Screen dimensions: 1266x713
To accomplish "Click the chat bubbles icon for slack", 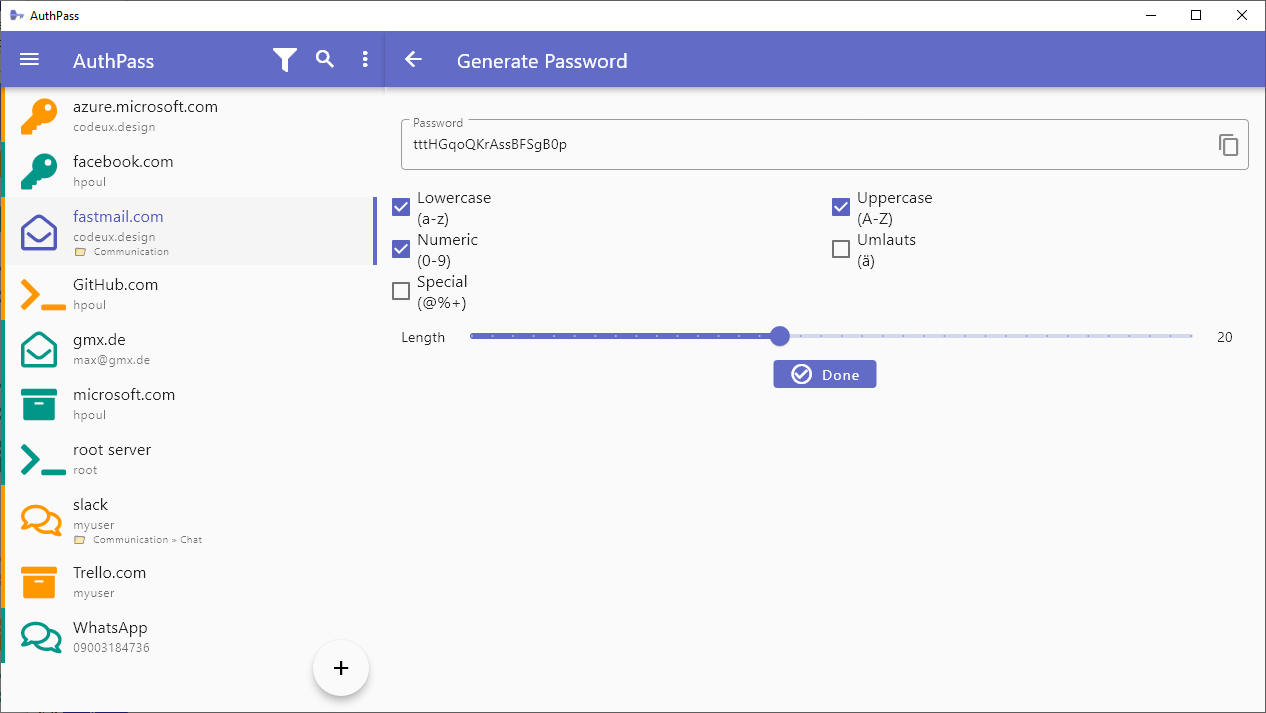I will (x=41, y=522).
